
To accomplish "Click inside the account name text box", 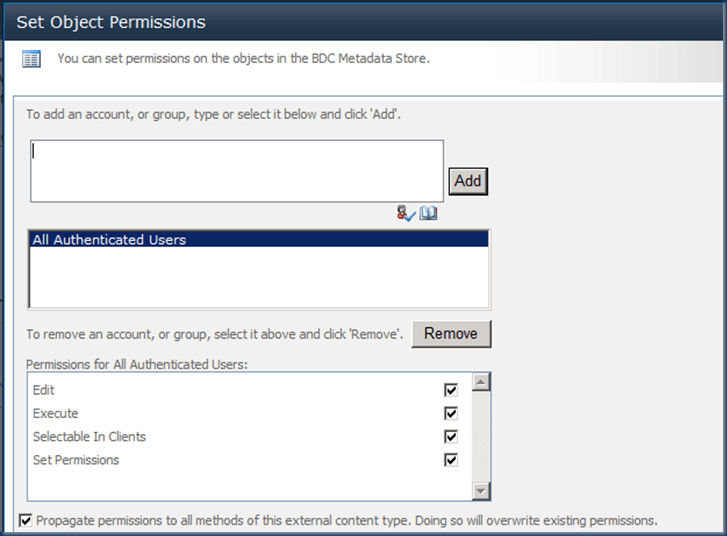I will [x=237, y=172].
